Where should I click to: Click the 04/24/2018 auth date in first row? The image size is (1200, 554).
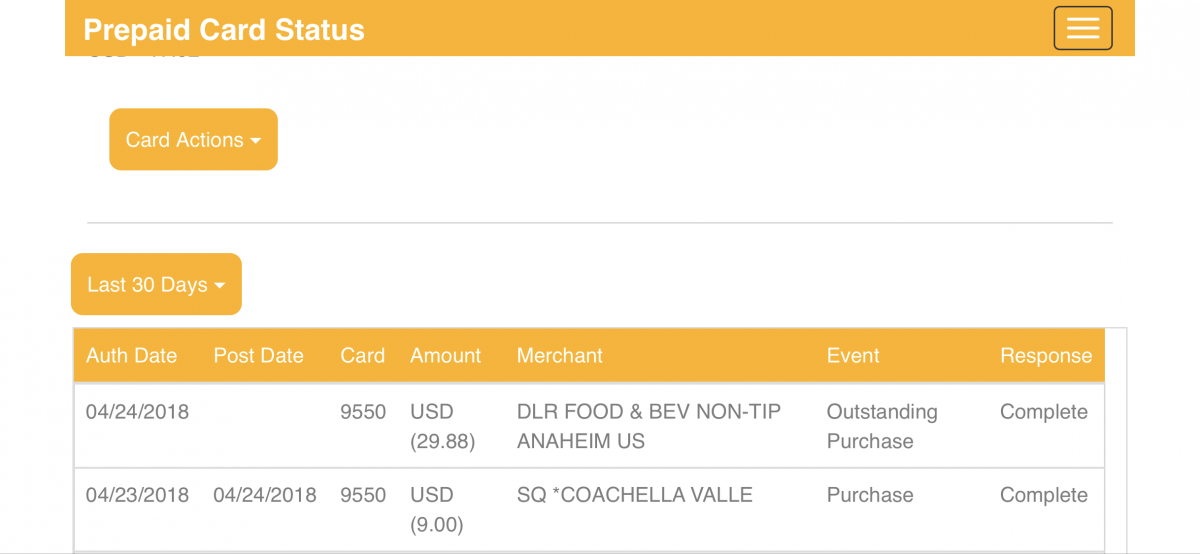(x=137, y=412)
